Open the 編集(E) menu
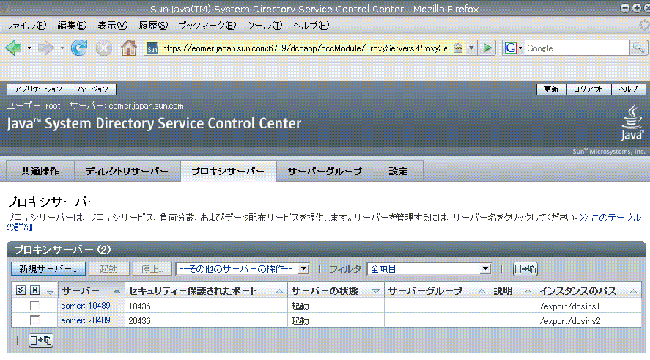650x360 pixels. coord(72,25)
